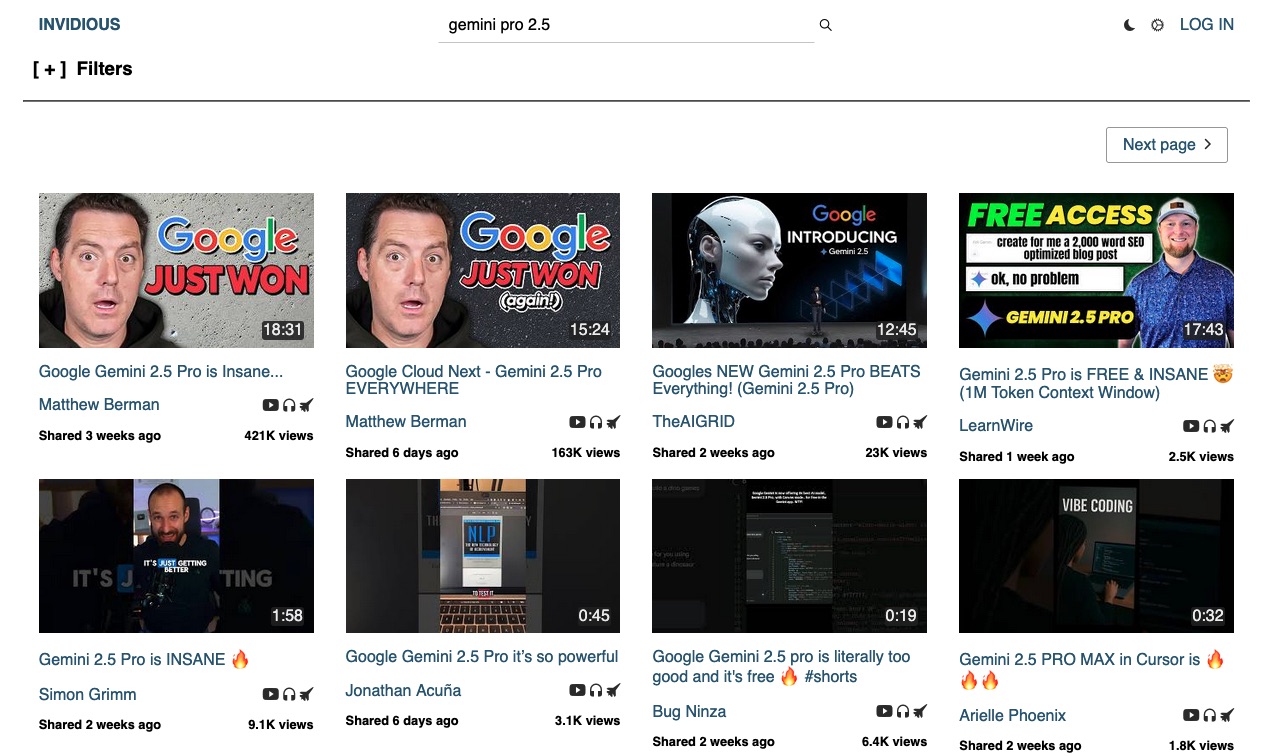1278x756 pixels.
Task: Click headphones audio icon on 421K views video
Action: 289,405
